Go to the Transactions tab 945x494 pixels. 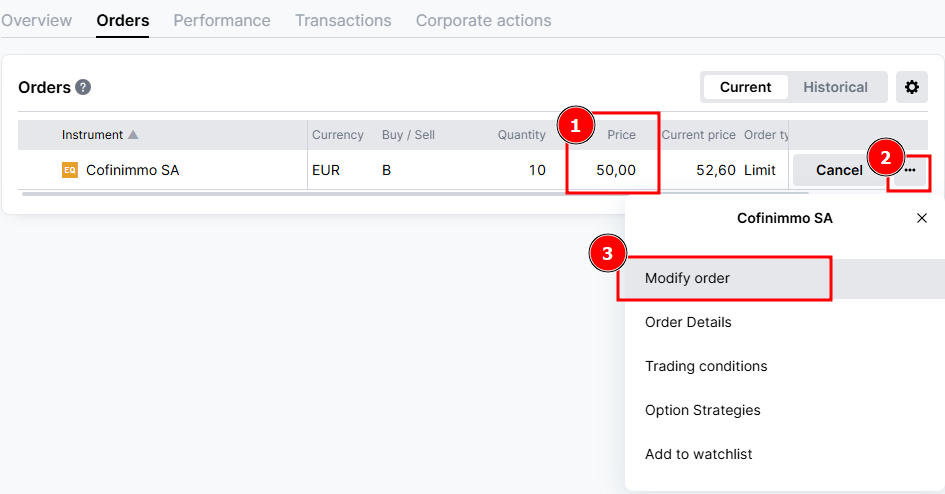tap(343, 20)
